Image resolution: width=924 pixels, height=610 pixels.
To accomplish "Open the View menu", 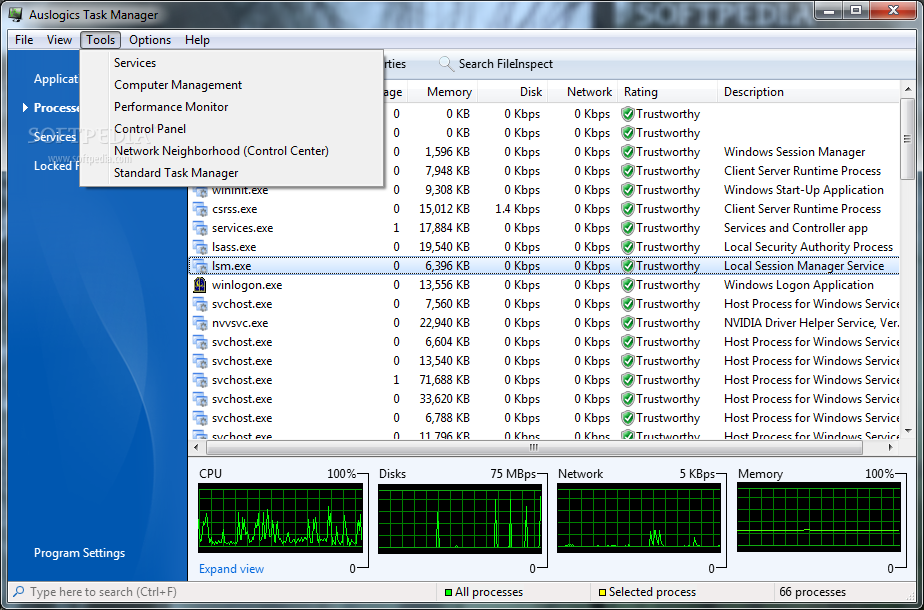I will click(x=60, y=39).
